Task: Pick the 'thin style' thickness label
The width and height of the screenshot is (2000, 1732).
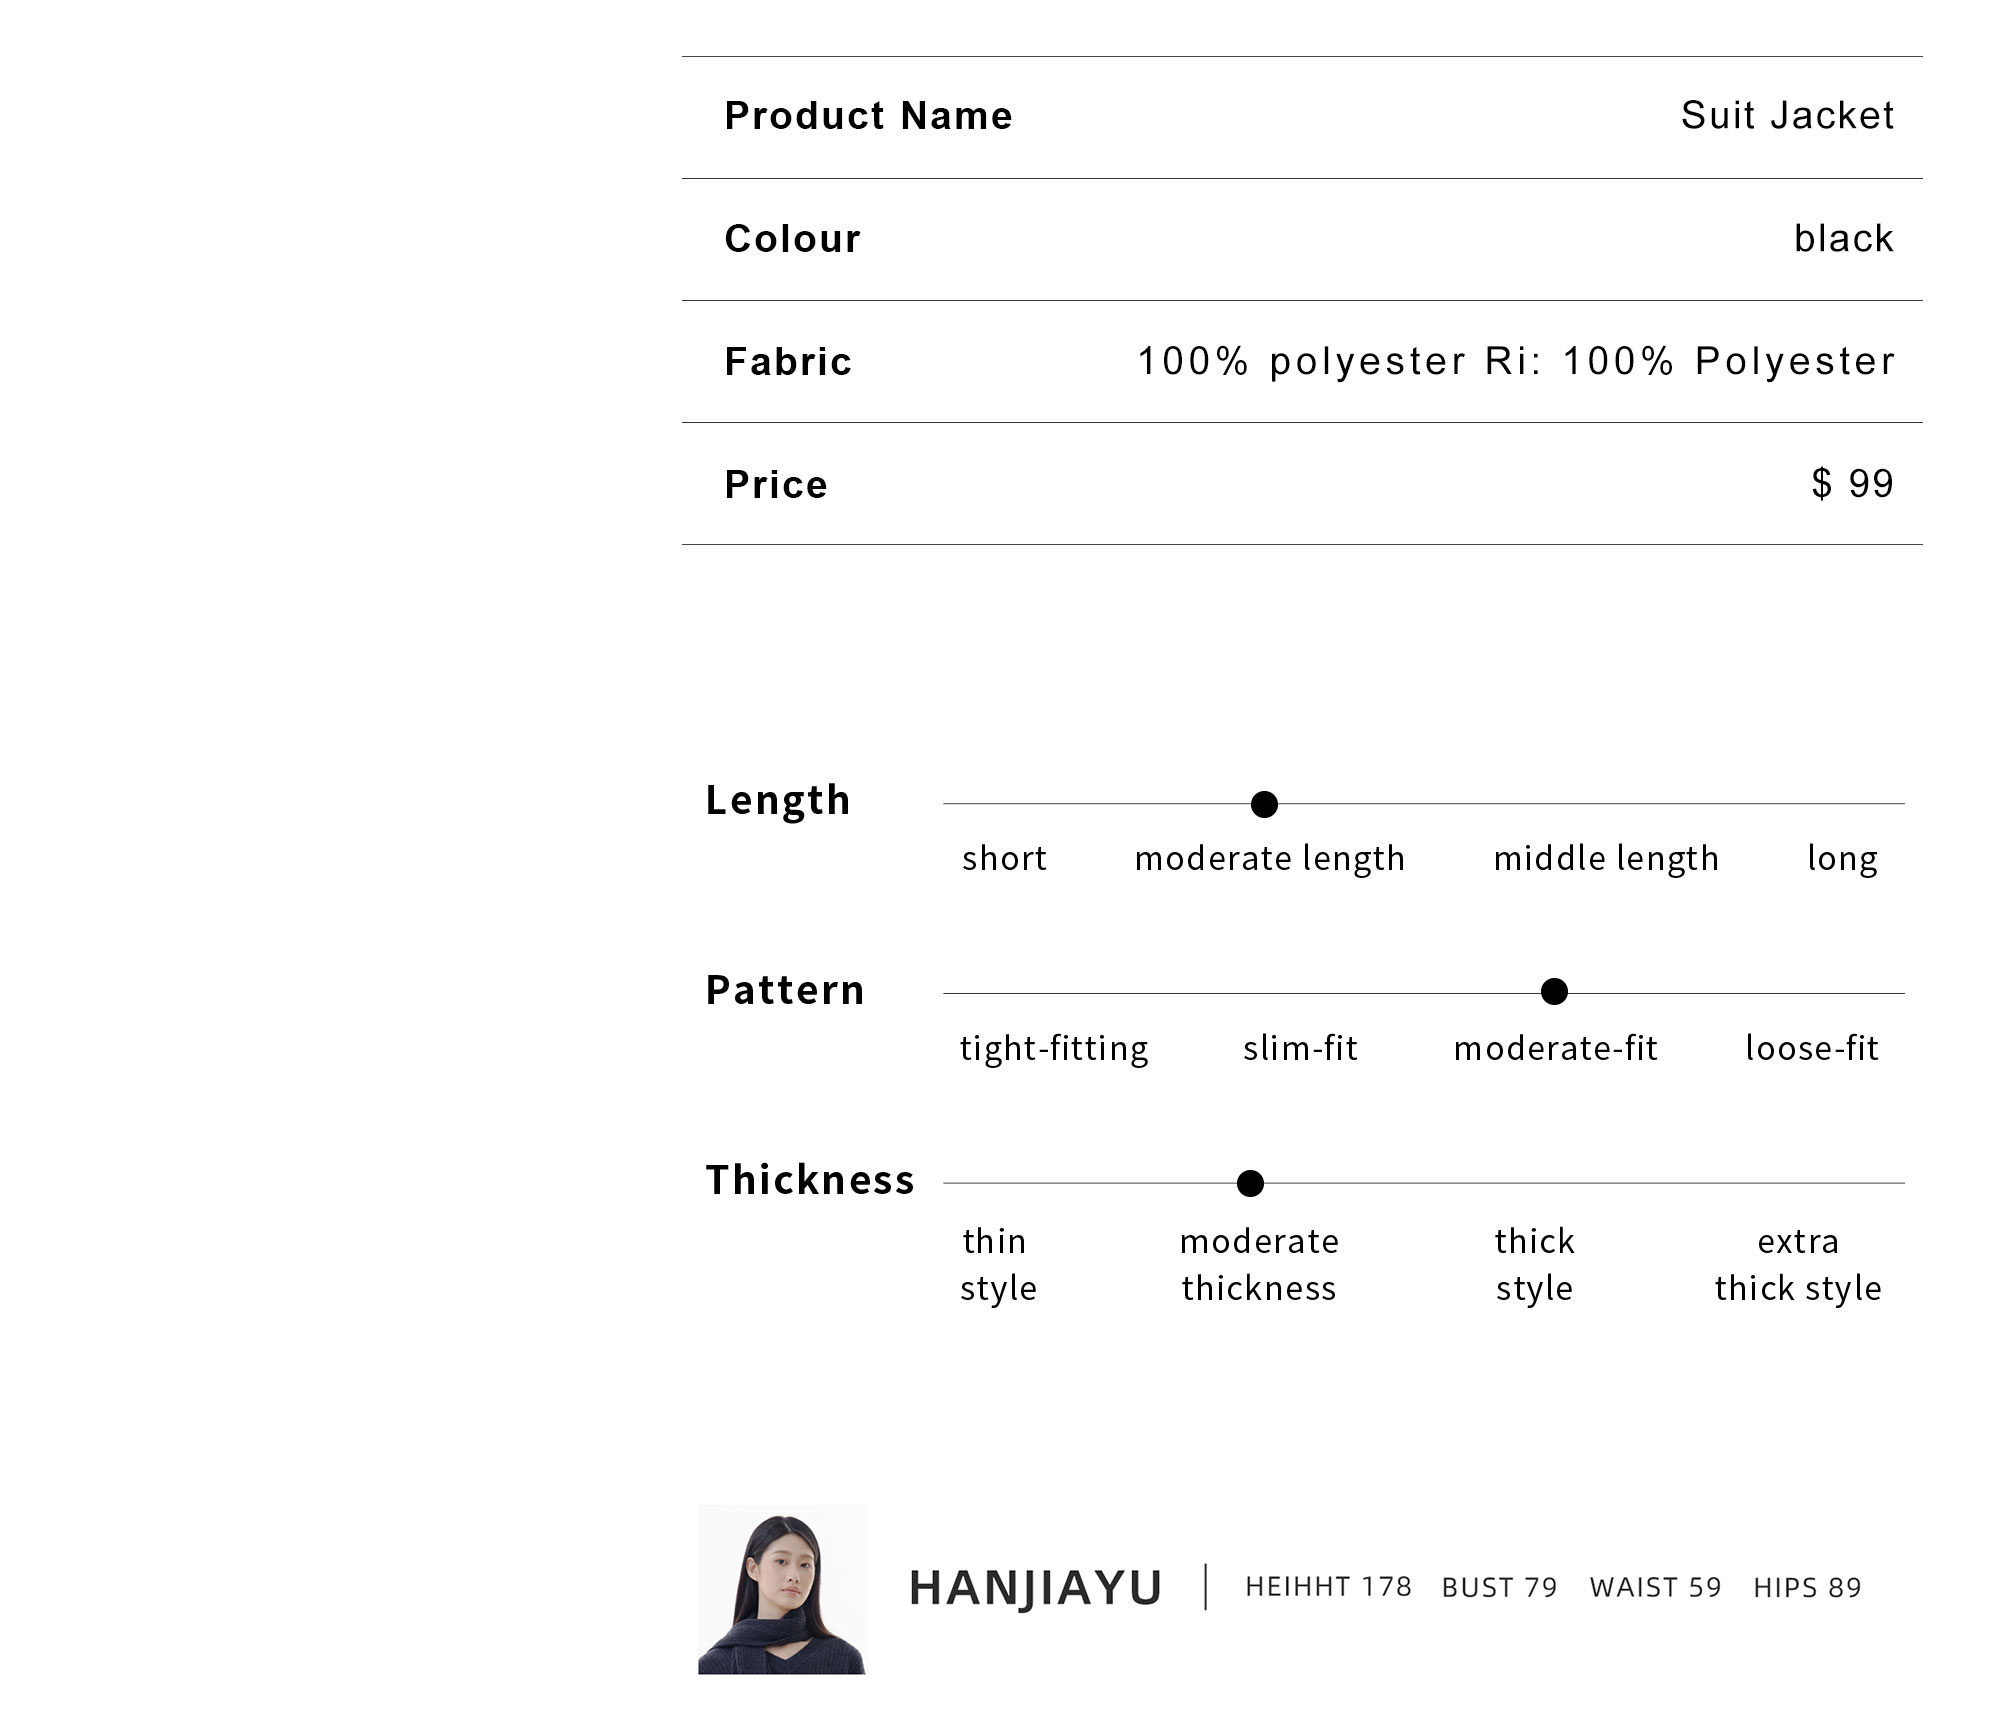Action: [998, 1265]
